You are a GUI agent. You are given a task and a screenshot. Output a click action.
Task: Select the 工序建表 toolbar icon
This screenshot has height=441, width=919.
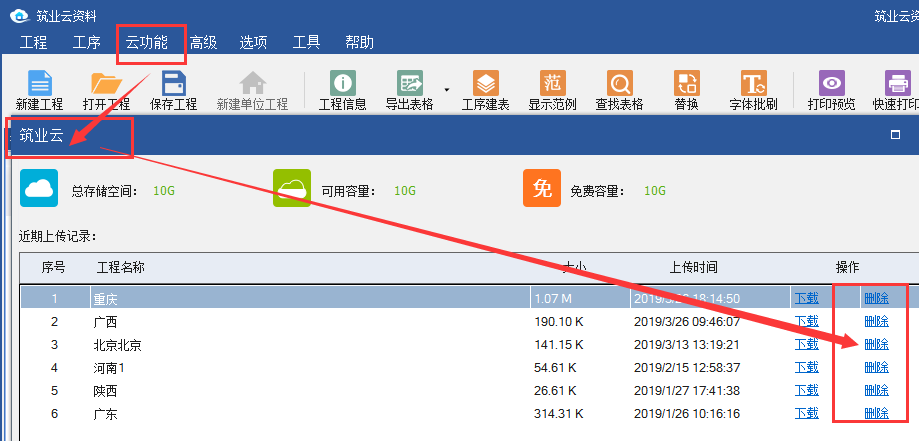(485, 84)
